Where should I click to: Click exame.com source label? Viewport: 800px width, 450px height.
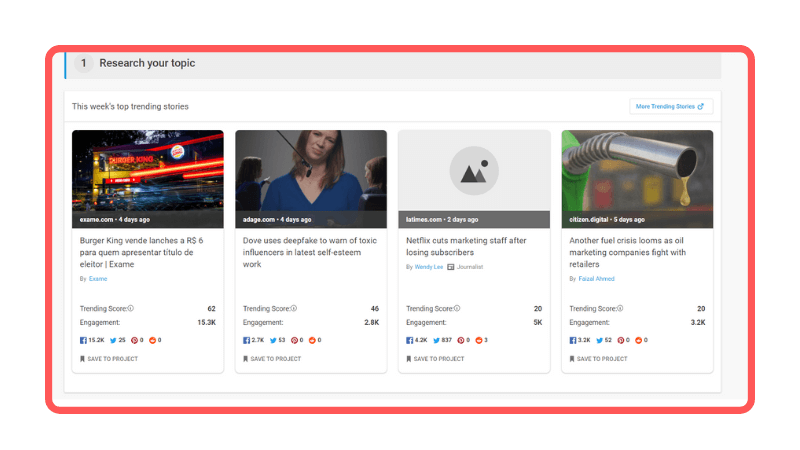click(x=96, y=219)
